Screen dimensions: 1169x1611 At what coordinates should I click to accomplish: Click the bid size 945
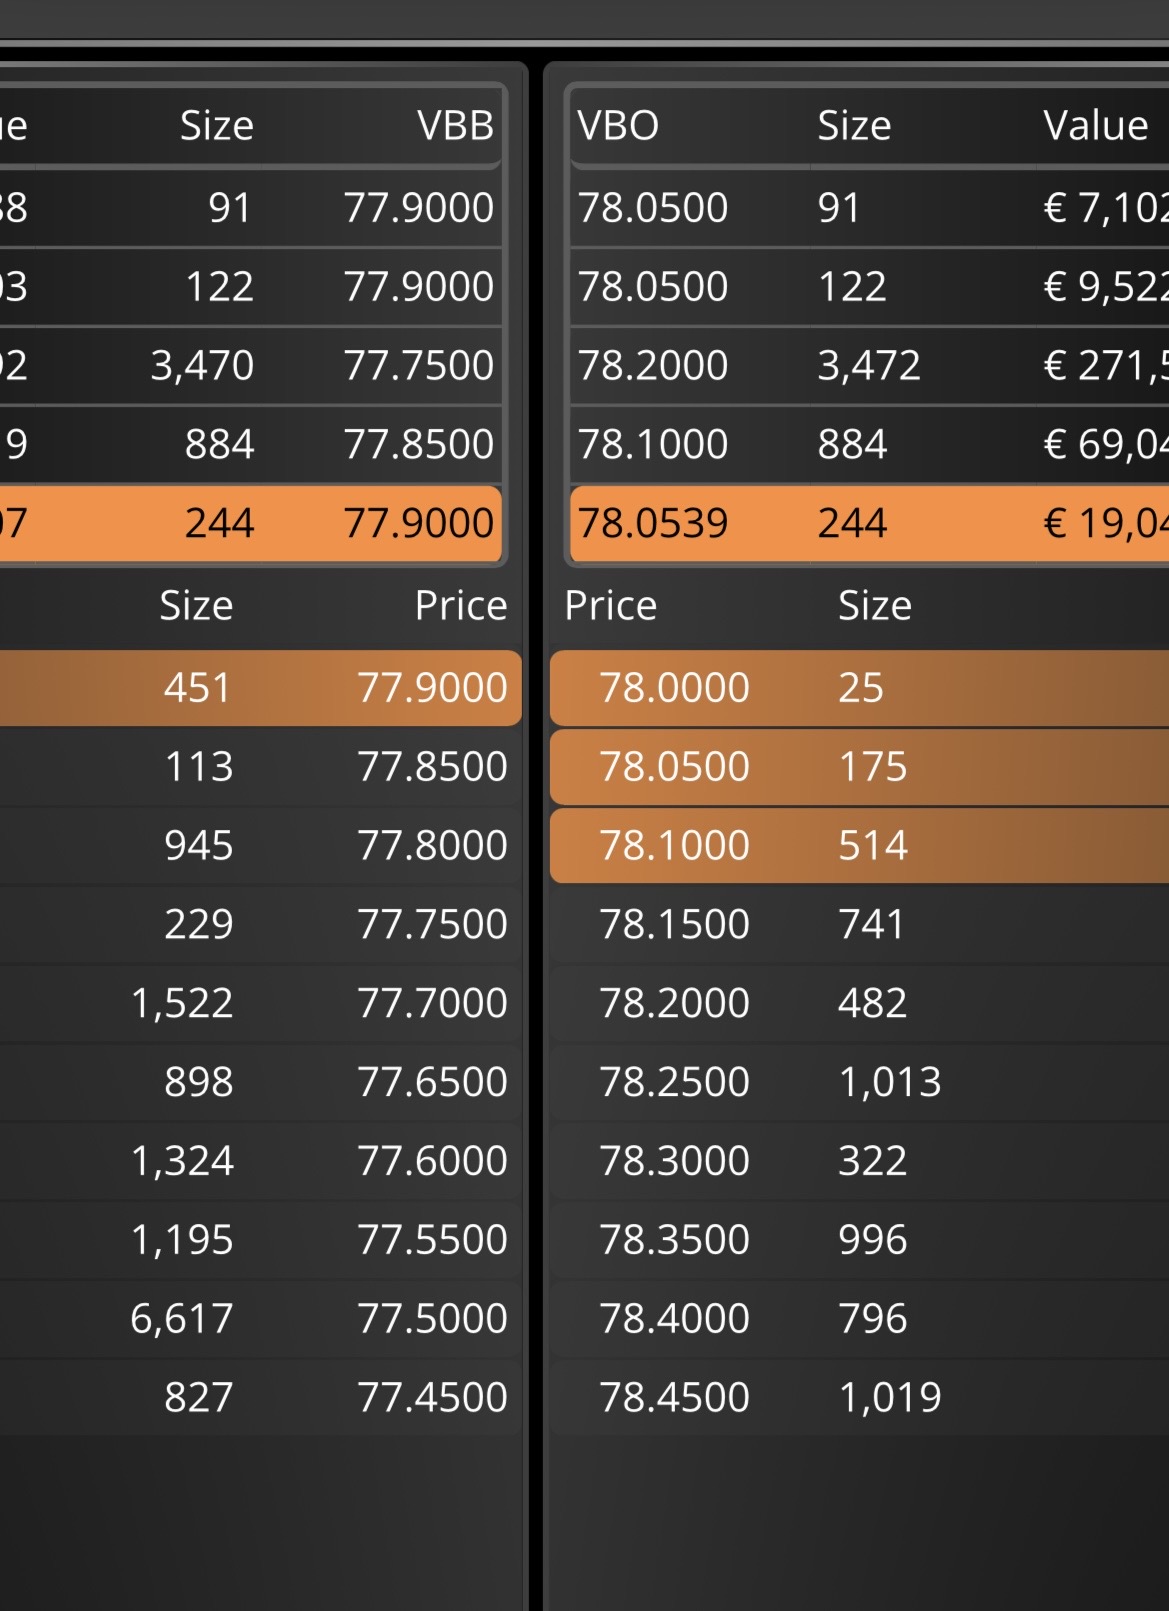[x=198, y=846]
